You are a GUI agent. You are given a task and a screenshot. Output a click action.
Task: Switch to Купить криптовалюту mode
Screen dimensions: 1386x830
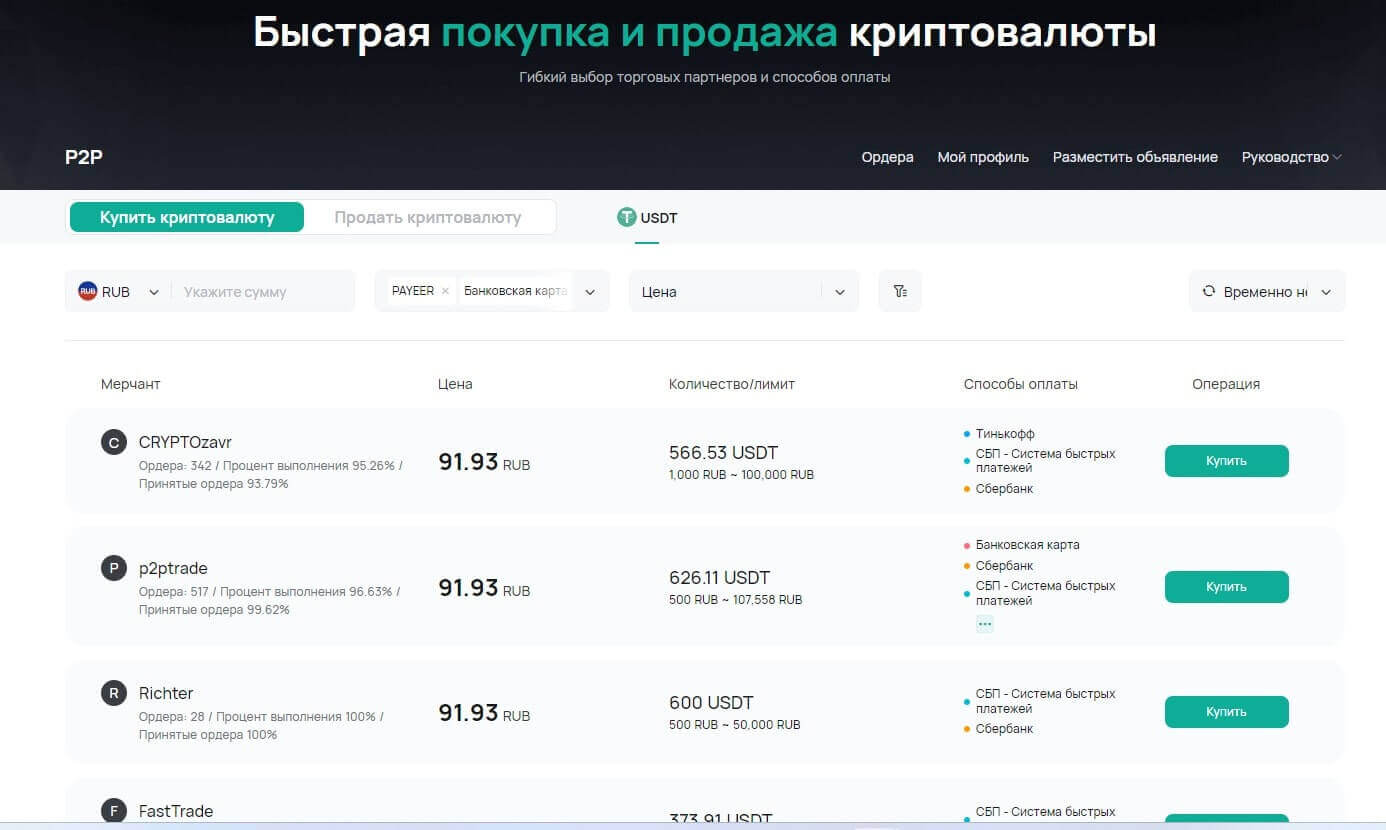(187, 217)
